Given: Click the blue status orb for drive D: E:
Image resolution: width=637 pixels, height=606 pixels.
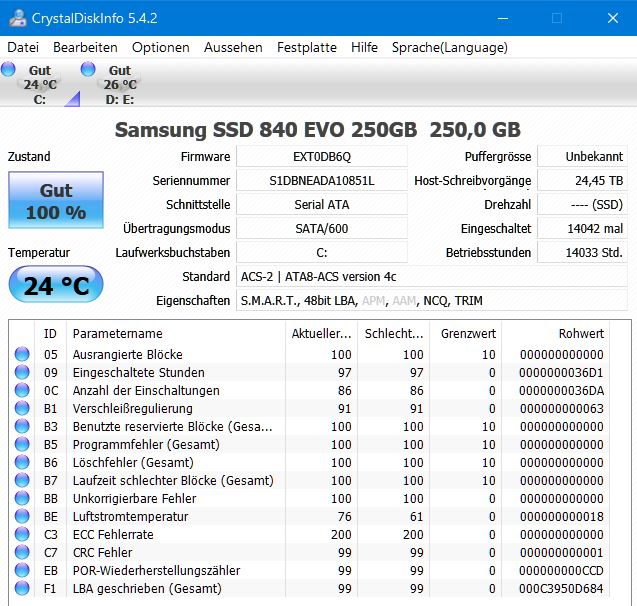Looking at the screenshot, I should [x=88, y=69].
